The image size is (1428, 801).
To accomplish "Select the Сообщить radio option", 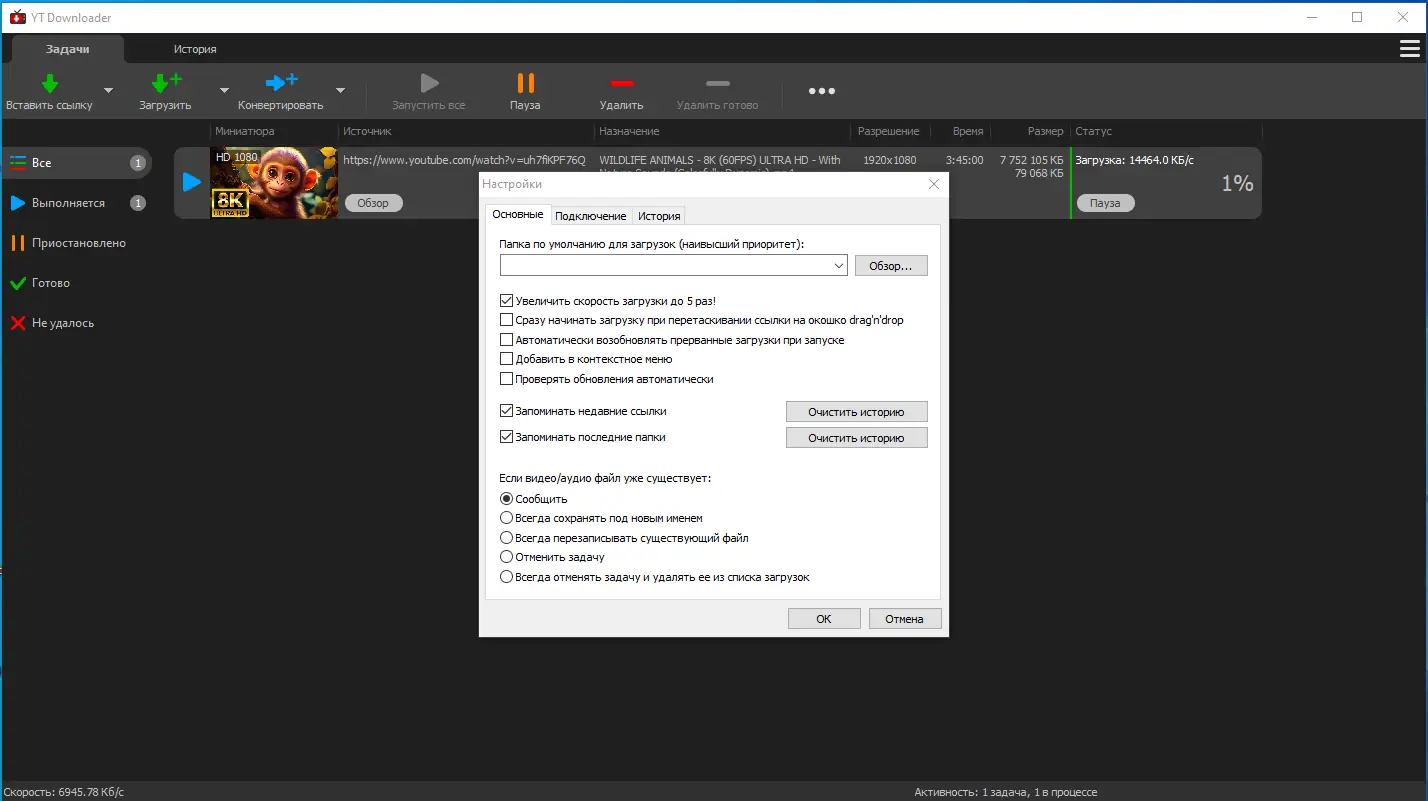I will pyautogui.click(x=506, y=499).
